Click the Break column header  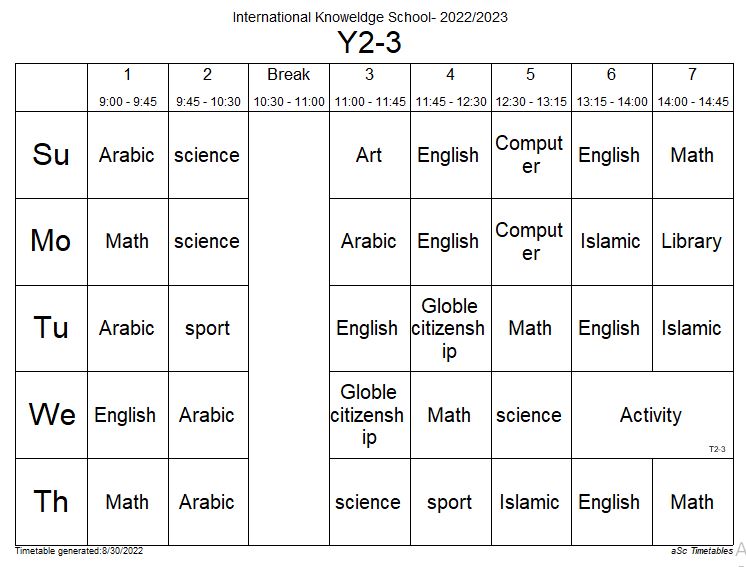pyautogui.click(x=289, y=88)
